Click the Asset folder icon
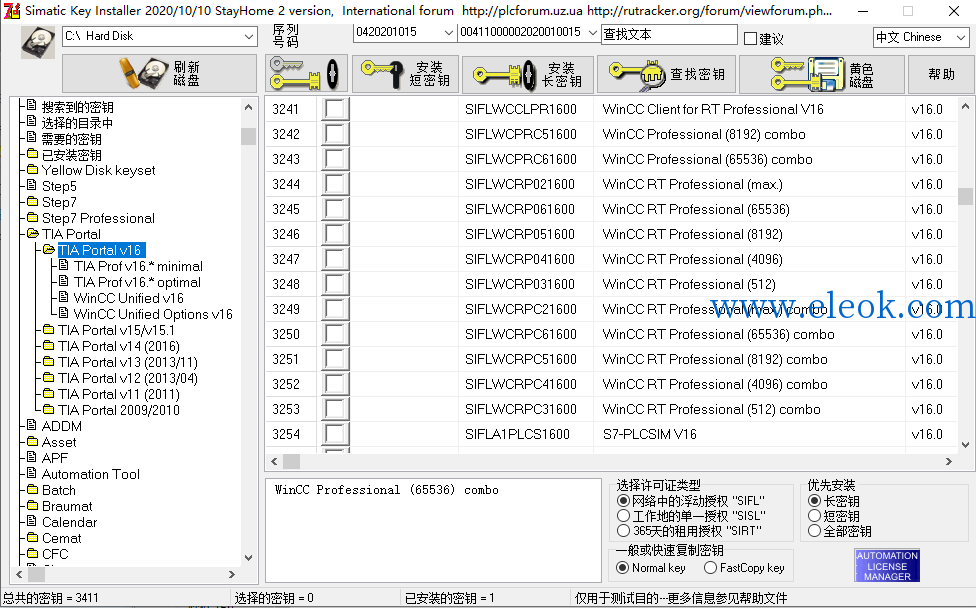 [x=32, y=441]
